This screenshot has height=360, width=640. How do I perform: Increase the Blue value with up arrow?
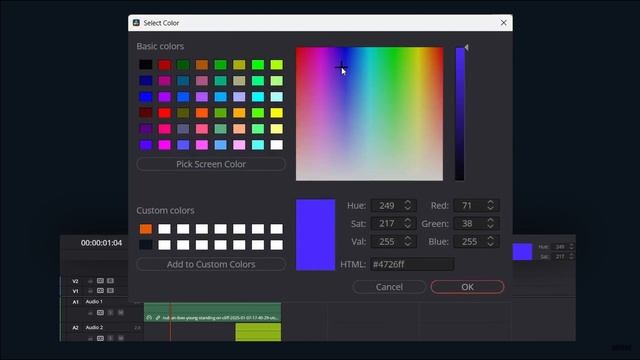click(x=491, y=238)
